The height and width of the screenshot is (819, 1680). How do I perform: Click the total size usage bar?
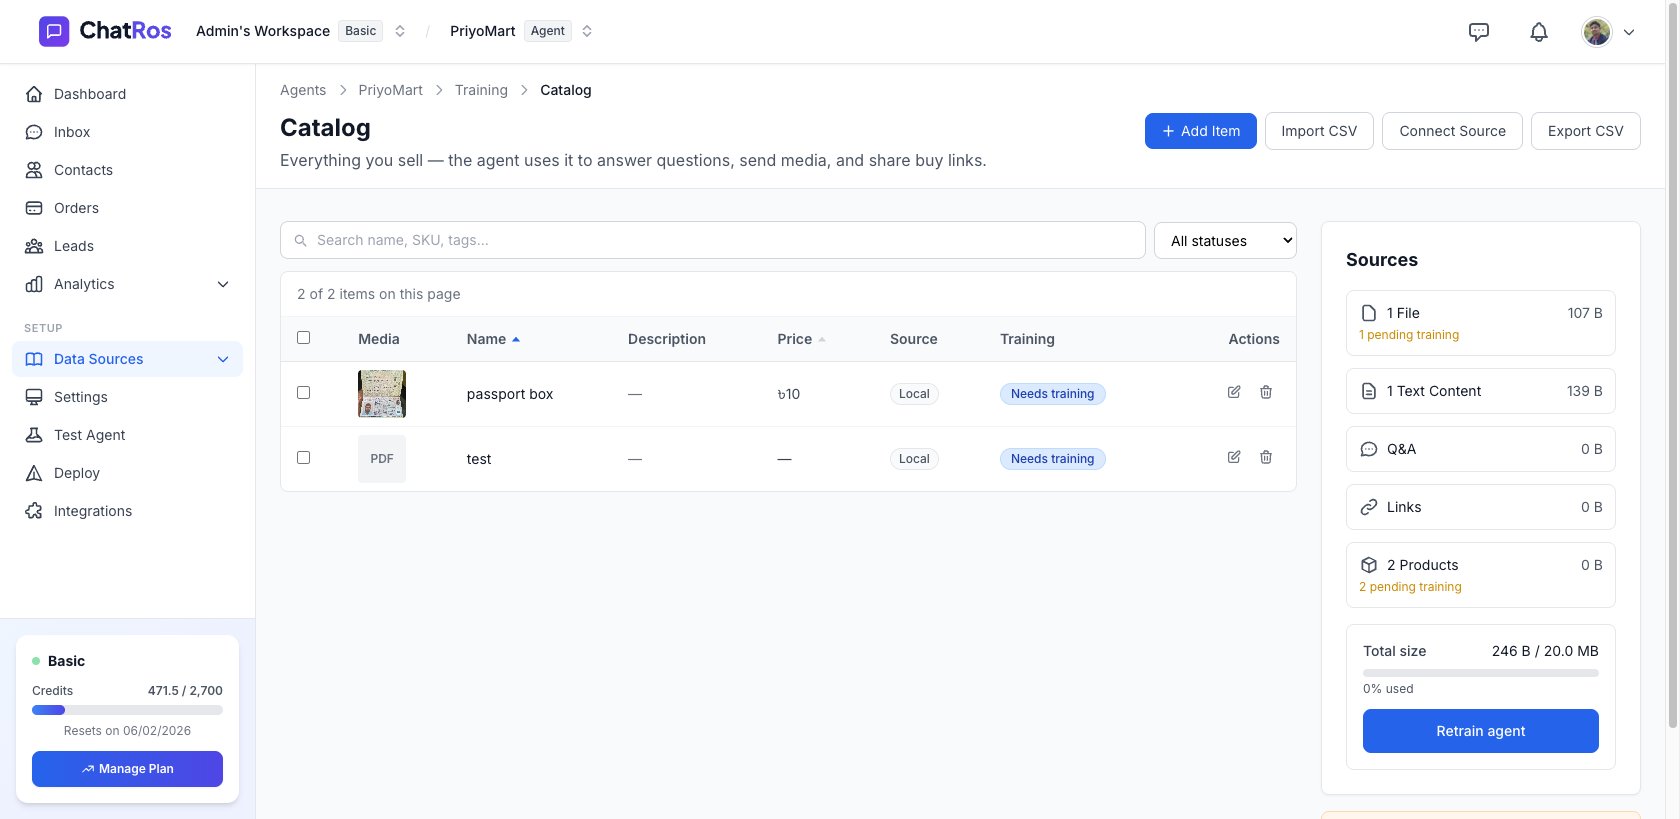1480,673
